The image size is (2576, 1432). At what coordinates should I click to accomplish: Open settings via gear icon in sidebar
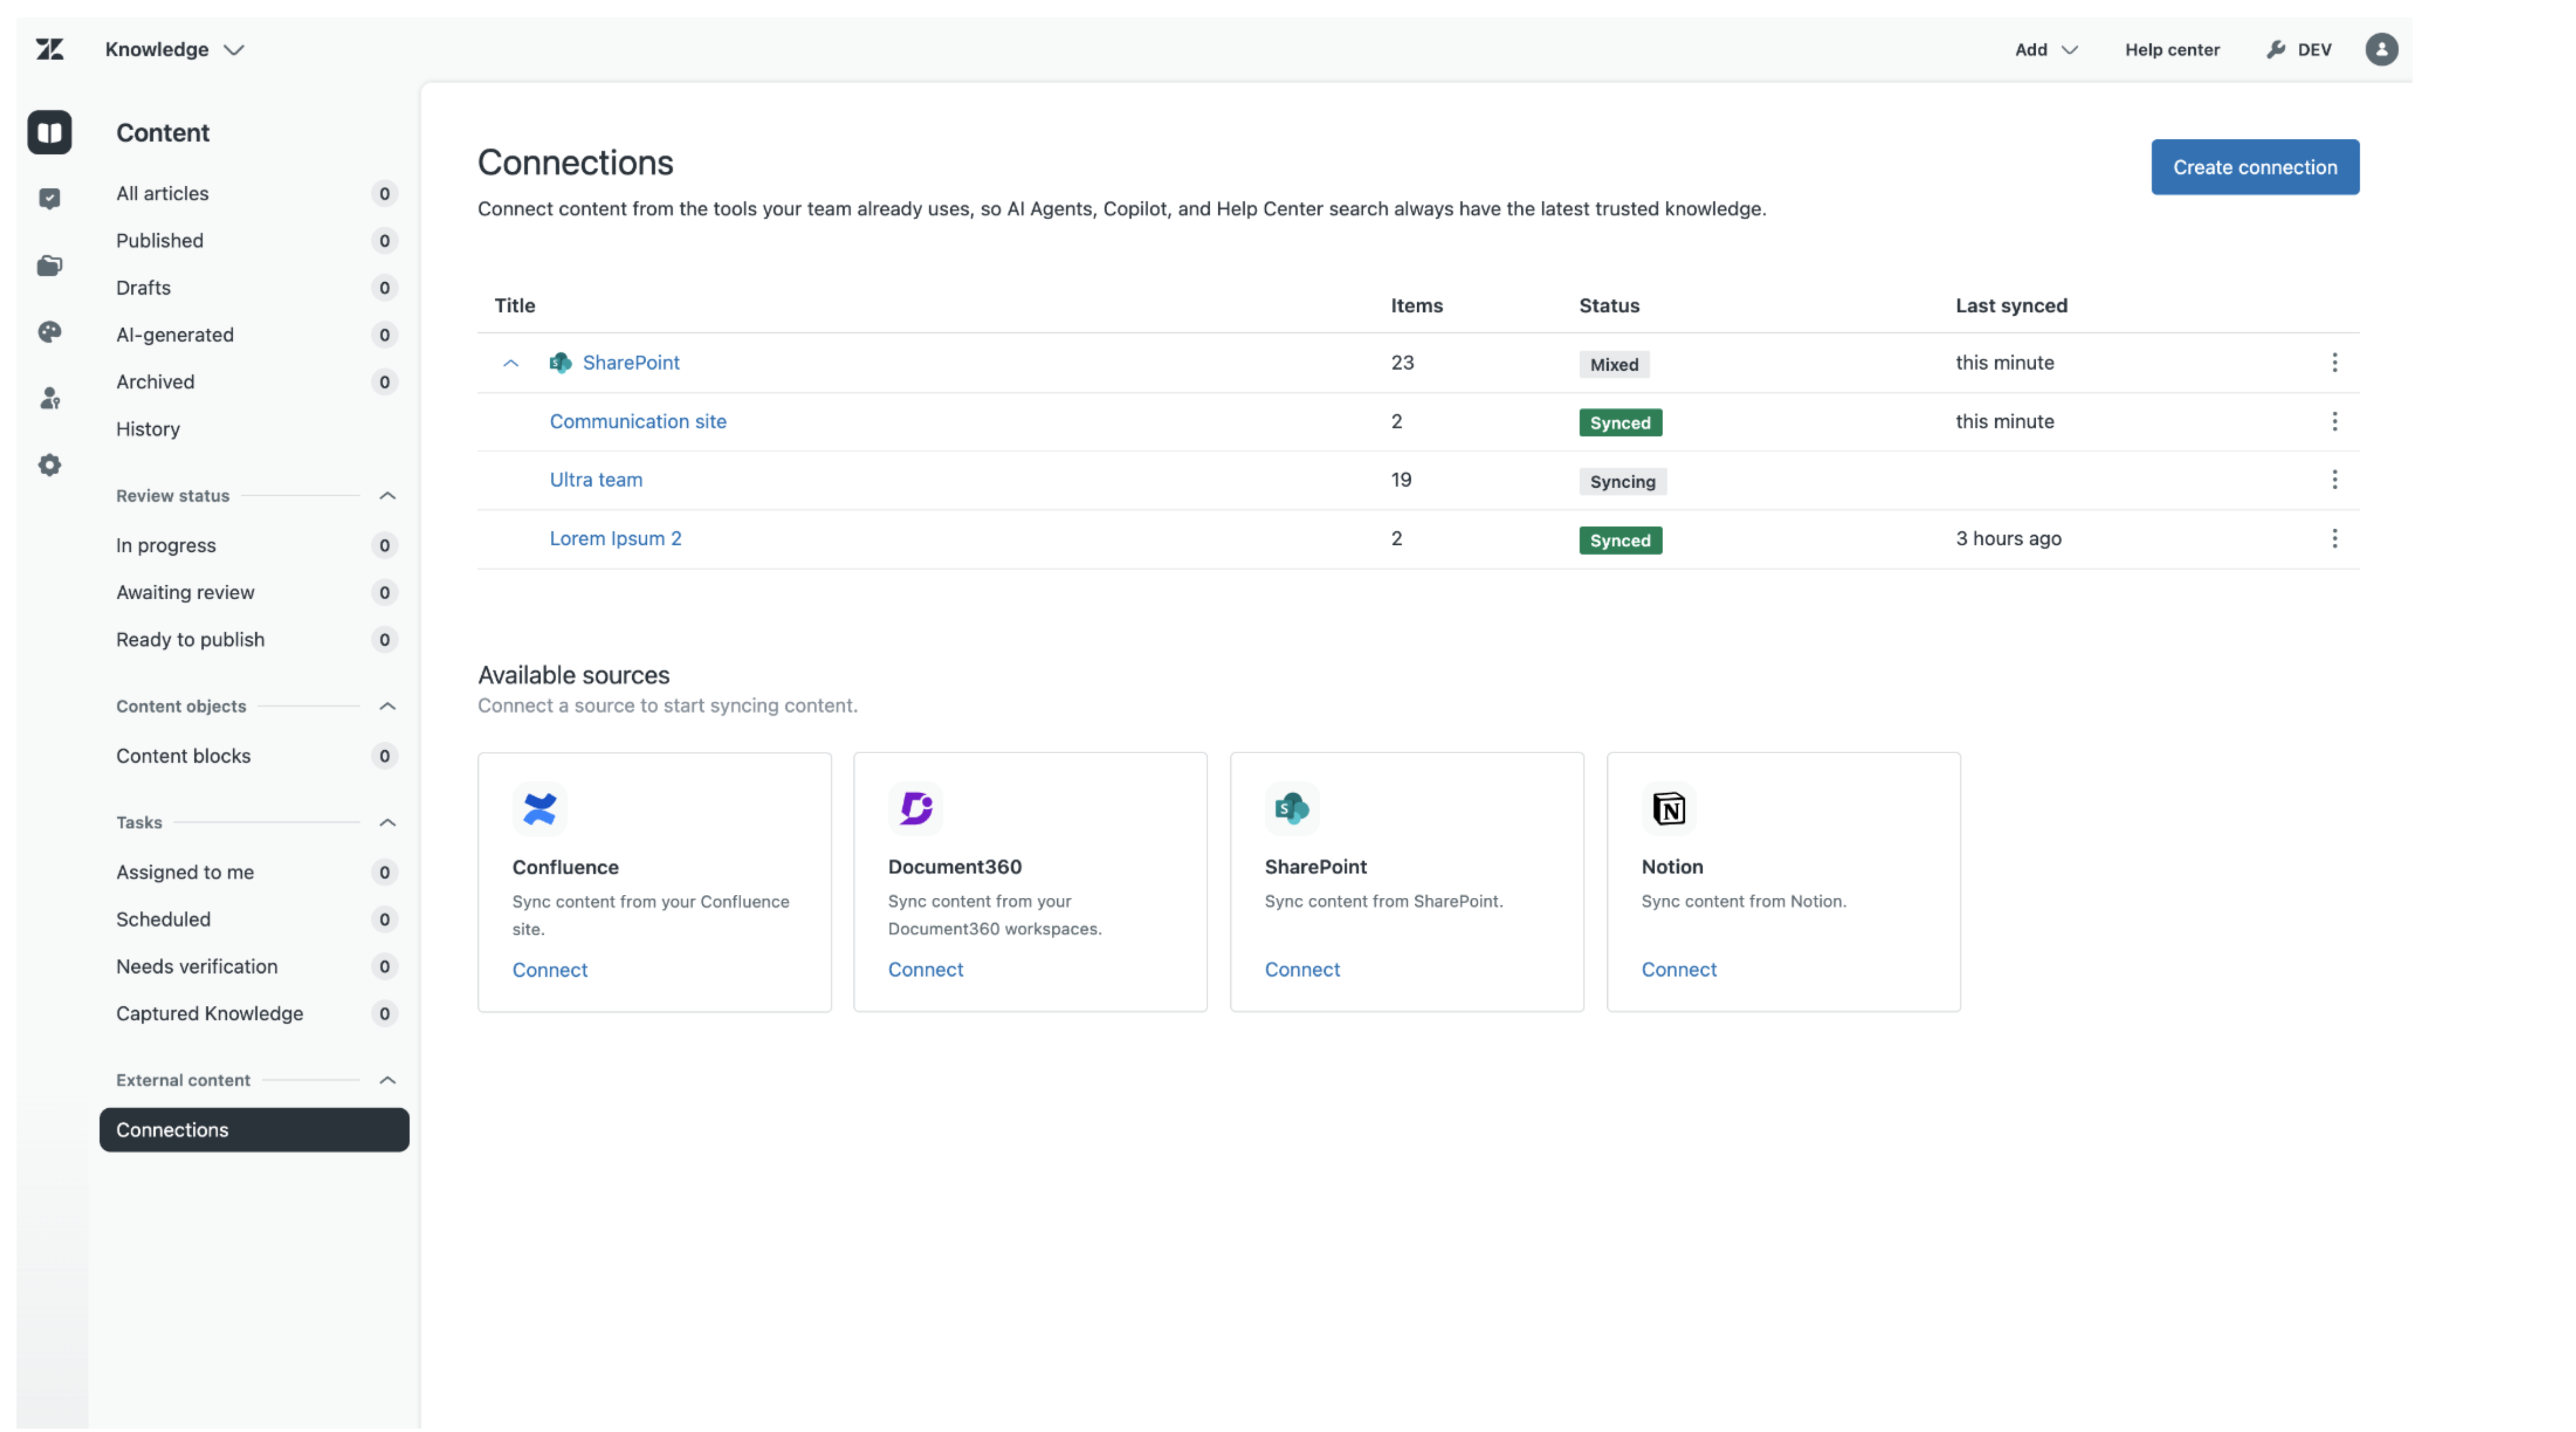50,464
